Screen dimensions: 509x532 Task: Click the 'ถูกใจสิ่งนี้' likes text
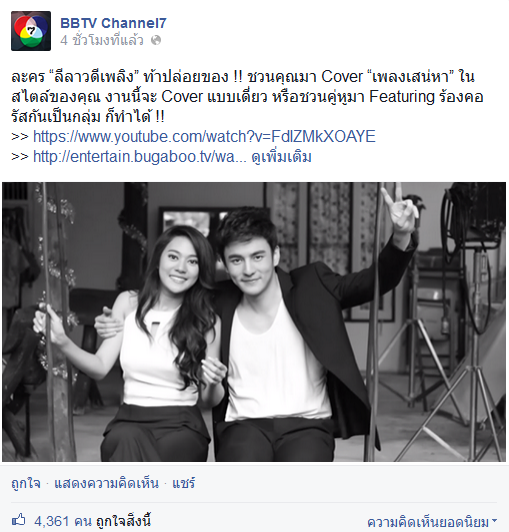pos(124,521)
